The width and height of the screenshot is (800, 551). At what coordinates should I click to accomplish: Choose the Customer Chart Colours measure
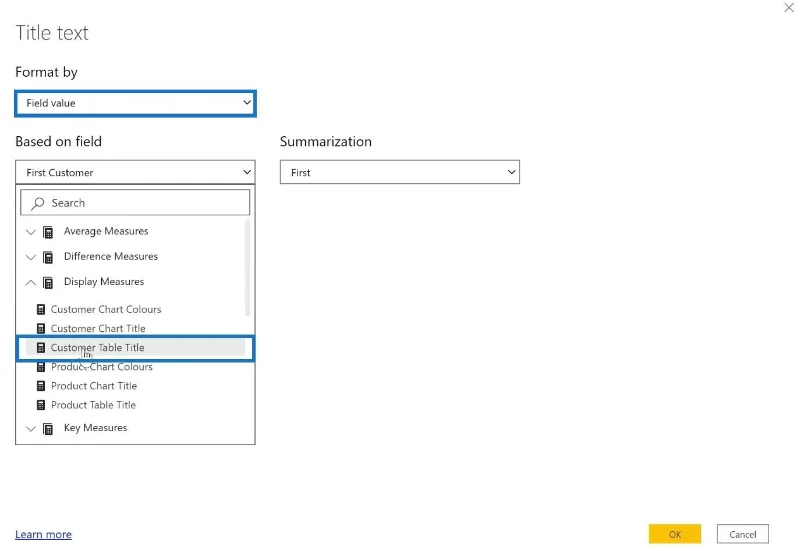coord(106,309)
